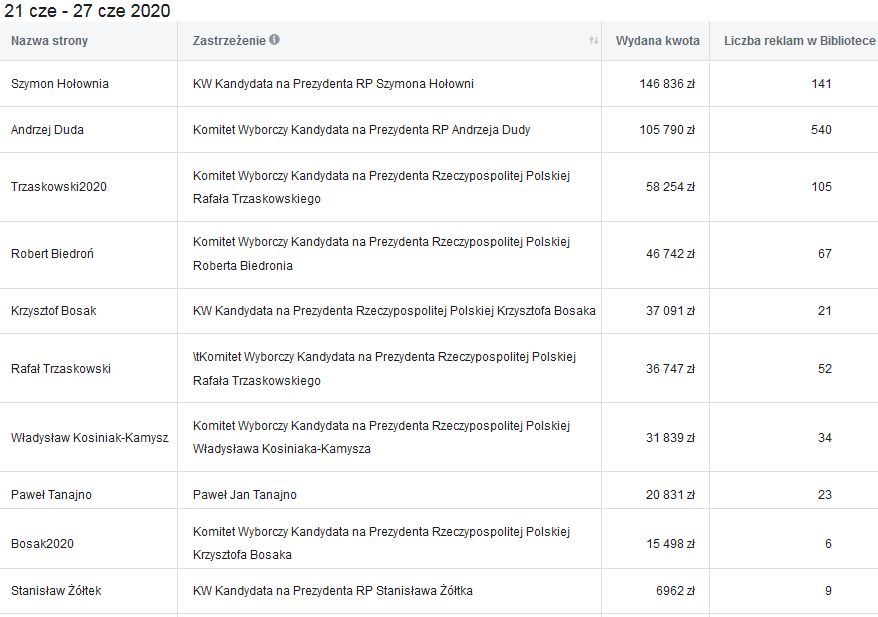Open the Robert Biedroń page name
This screenshot has height=617, width=878.
(53, 254)
